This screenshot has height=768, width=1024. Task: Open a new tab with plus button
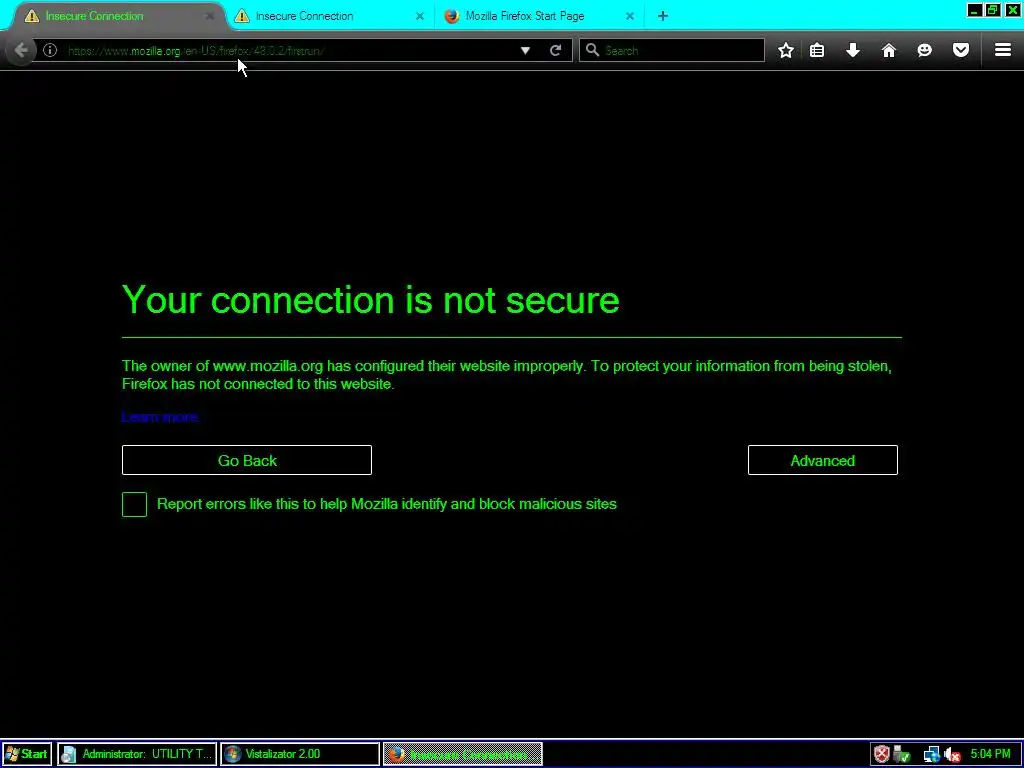click(x=663, y=16)
